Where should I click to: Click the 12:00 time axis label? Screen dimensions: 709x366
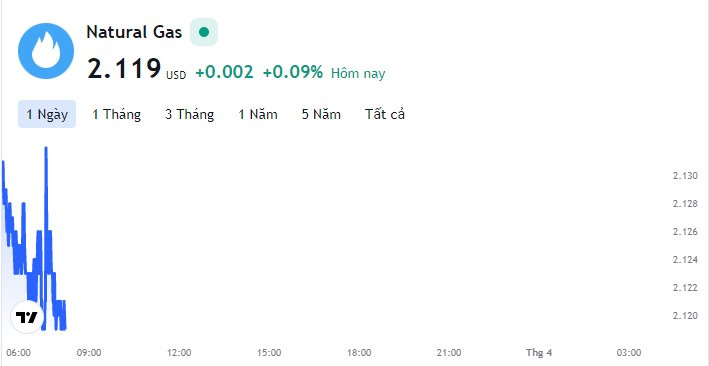coord(179,353)
